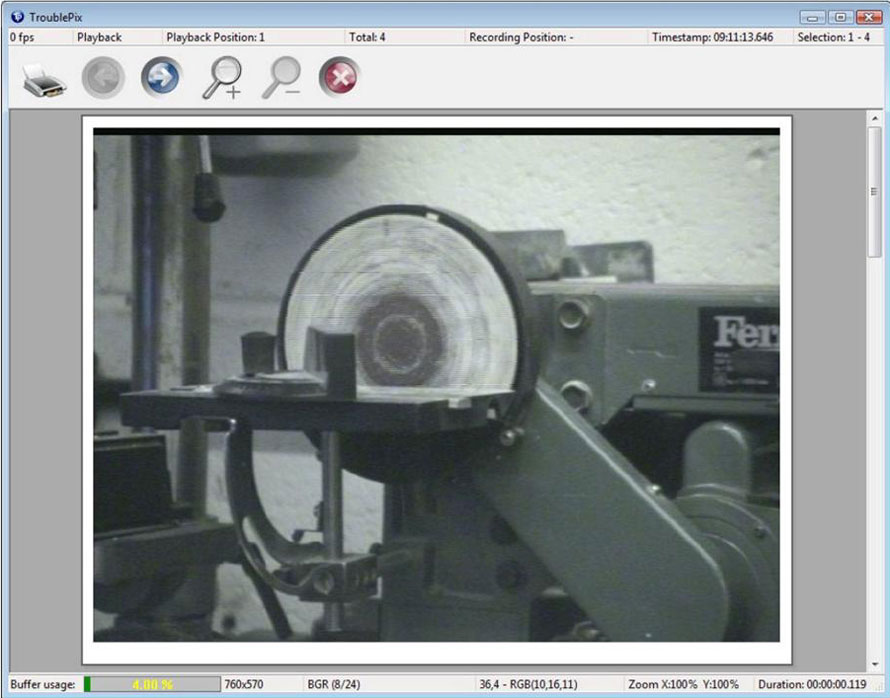Click the "Total: 4" status entry
890x698 pixels.
pyautogui.click(x=367, y=37)
